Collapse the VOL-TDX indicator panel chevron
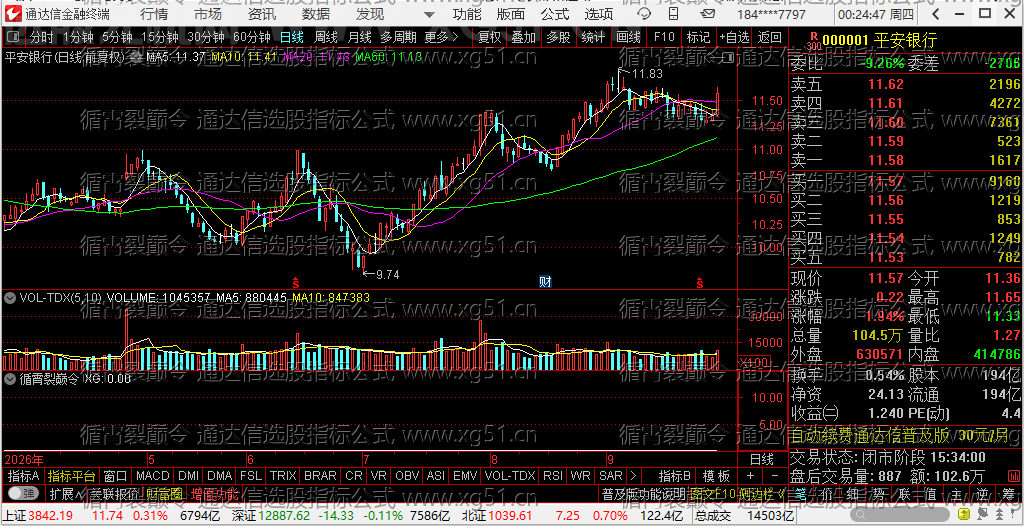Viewport: 1024px width, 526px height. click(10, 297)
